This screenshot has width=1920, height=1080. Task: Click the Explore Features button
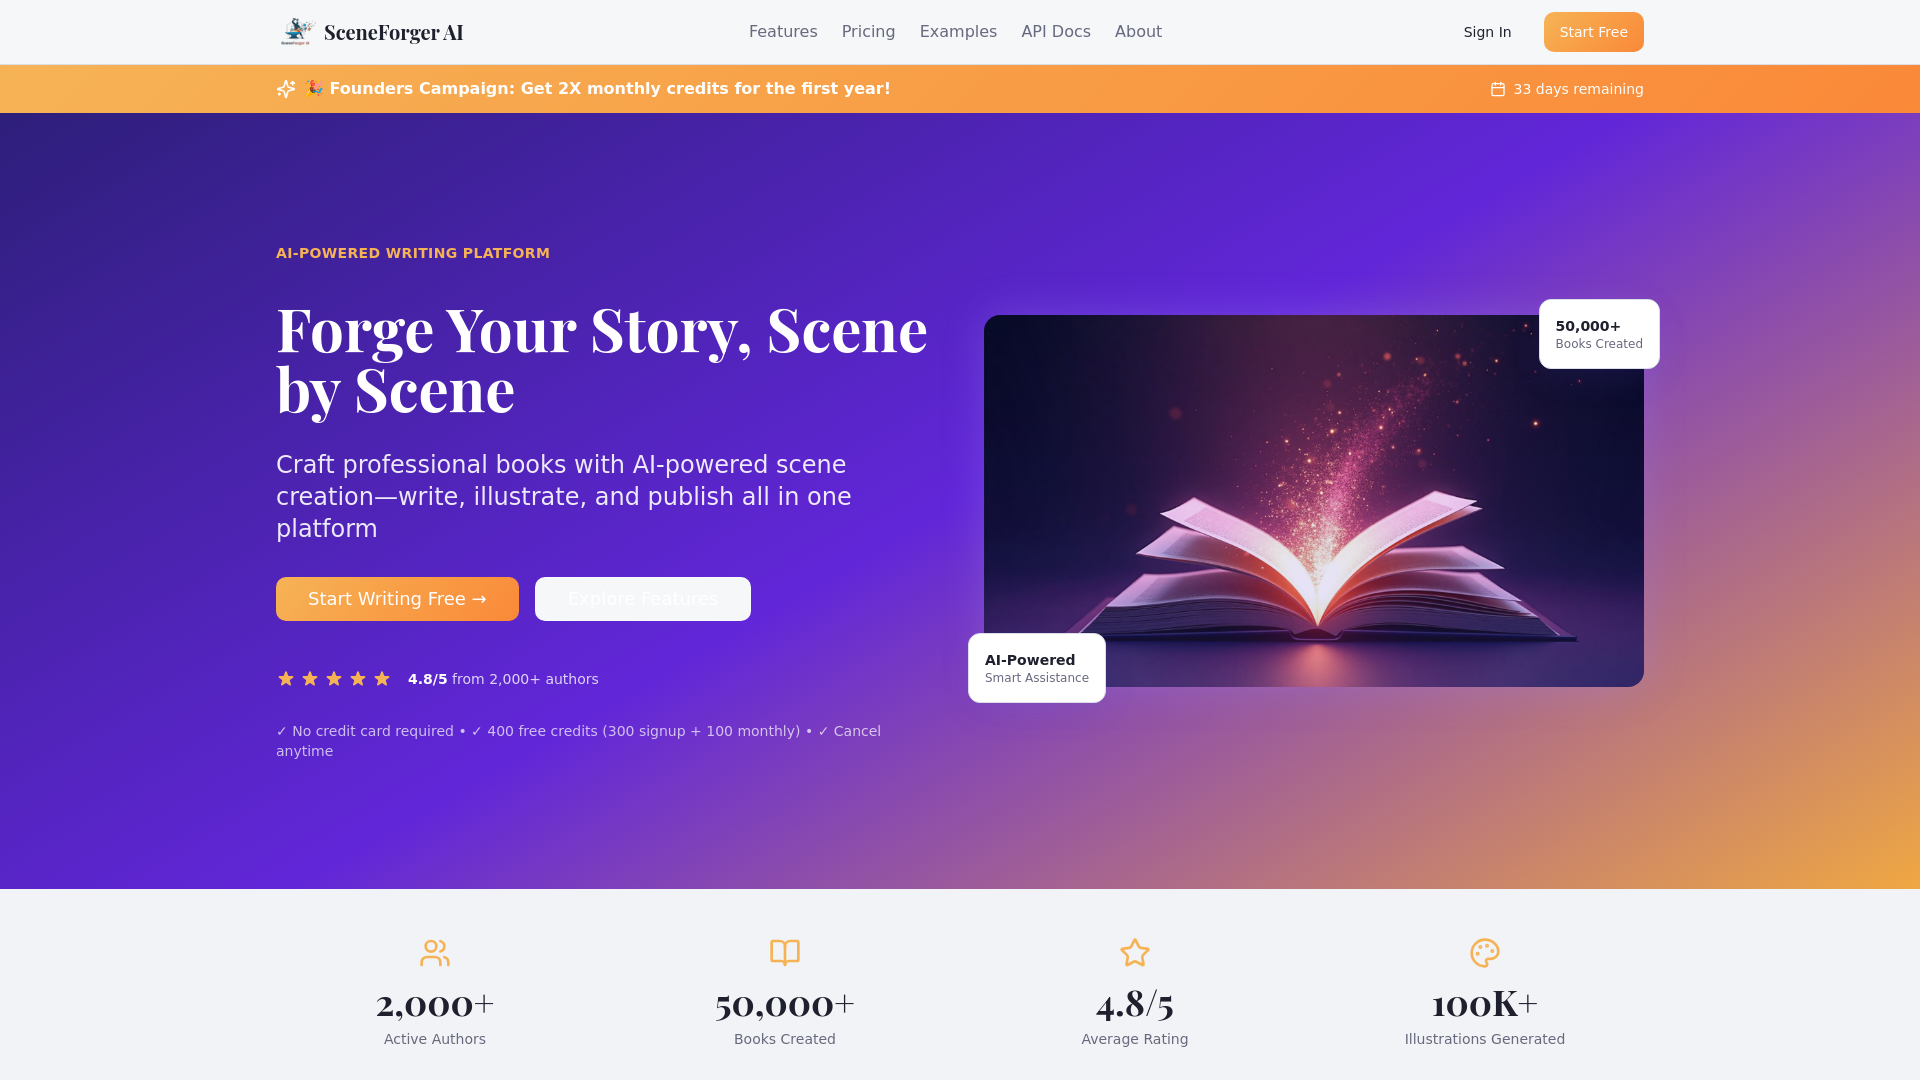point(643,599)
